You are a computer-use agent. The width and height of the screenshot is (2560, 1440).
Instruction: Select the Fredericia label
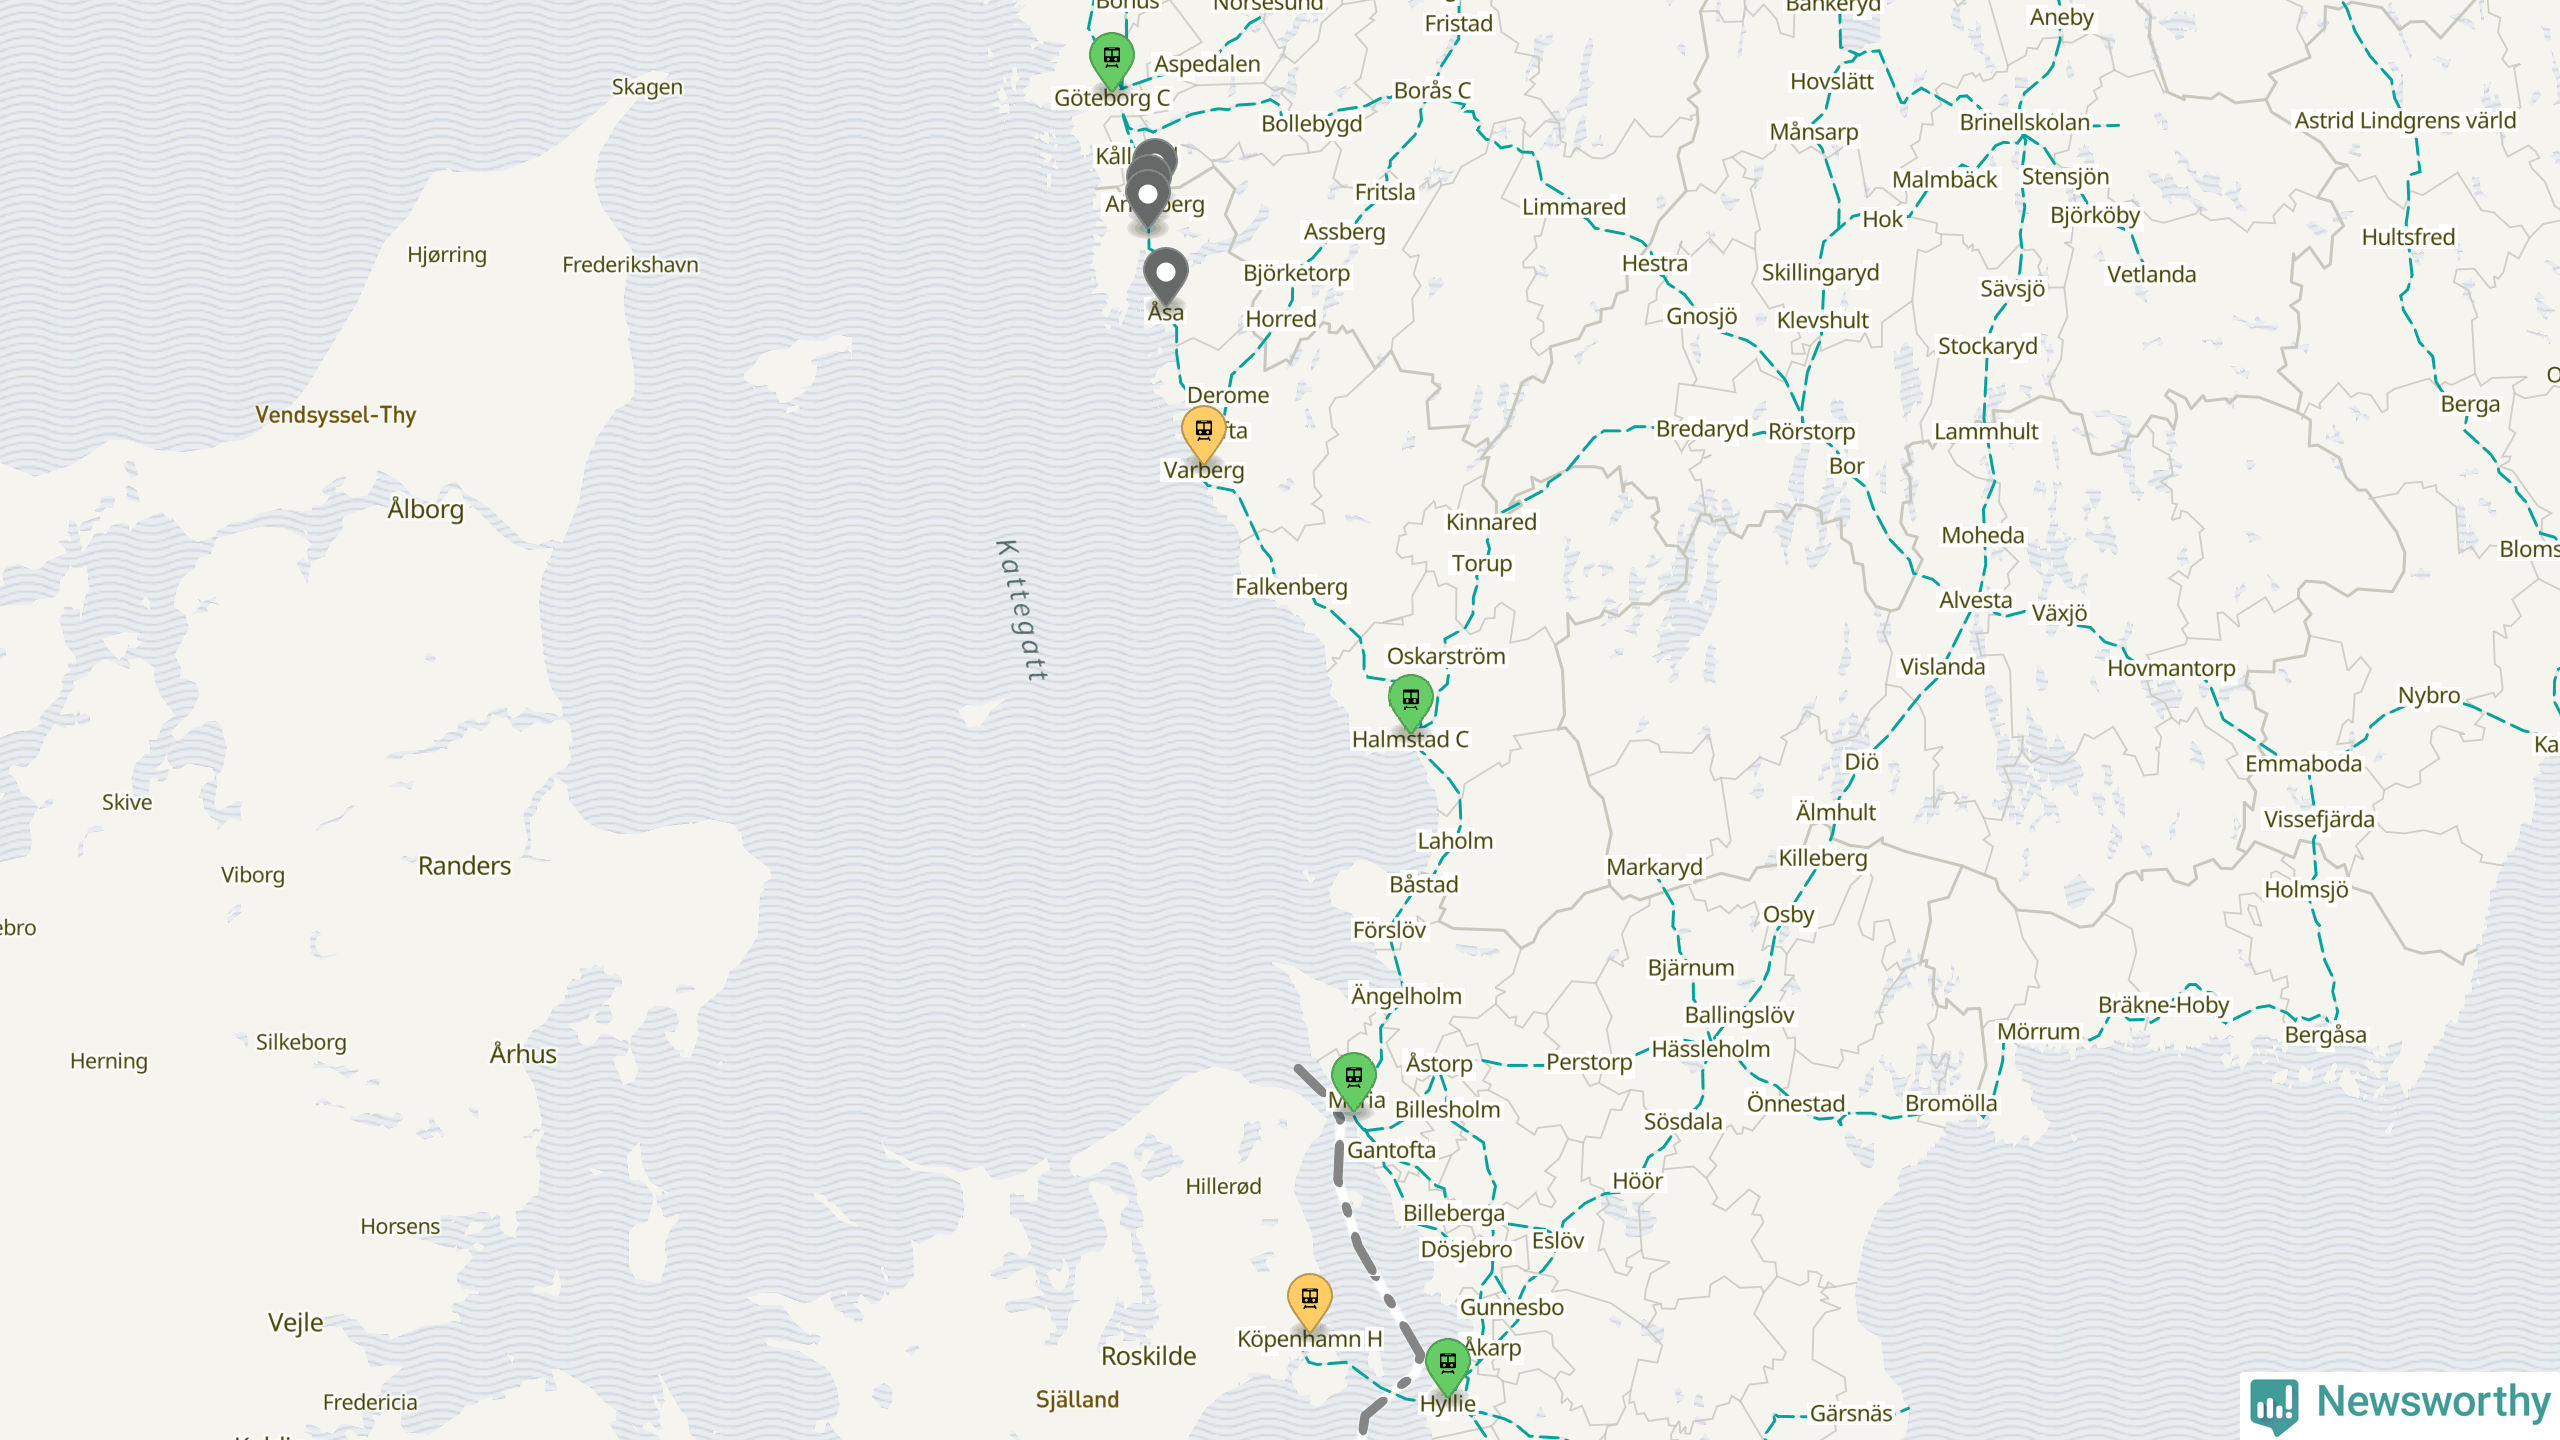[x=370, y=1403]
